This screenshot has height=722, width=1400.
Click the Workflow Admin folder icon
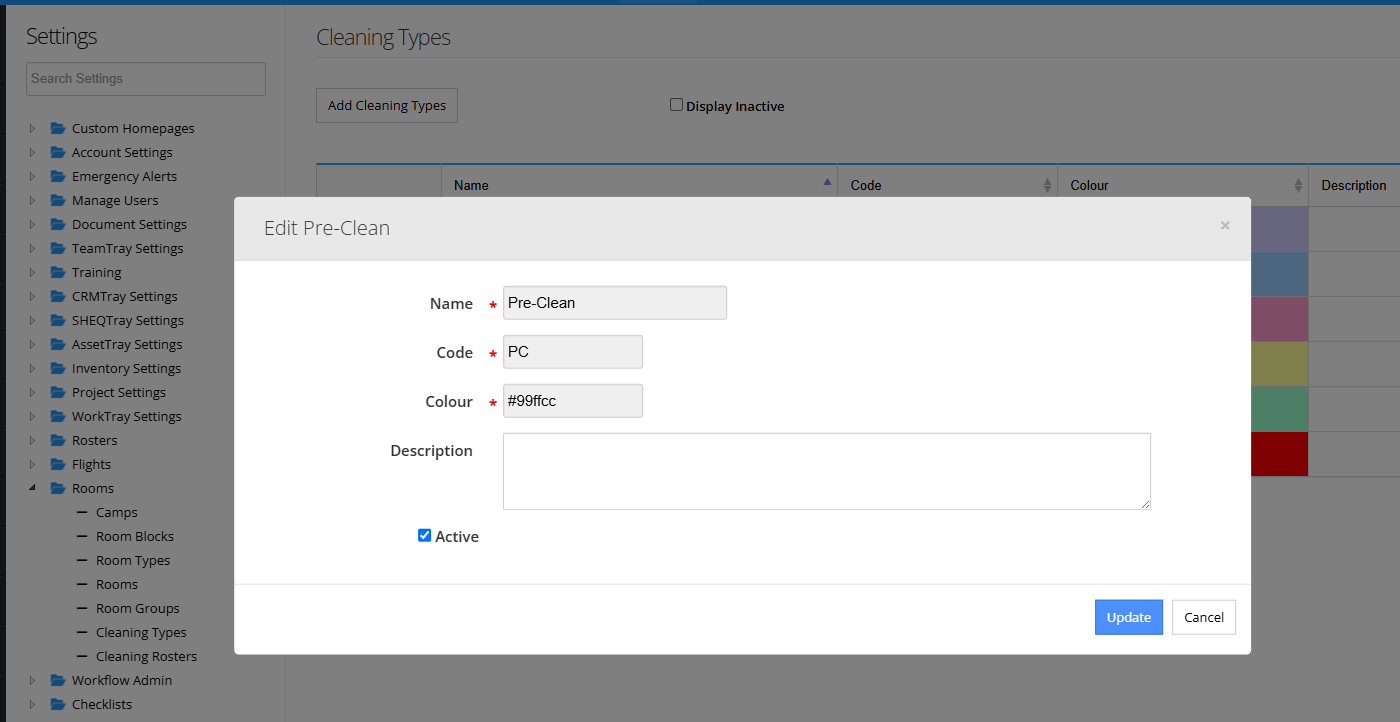(x=58, y=680)
